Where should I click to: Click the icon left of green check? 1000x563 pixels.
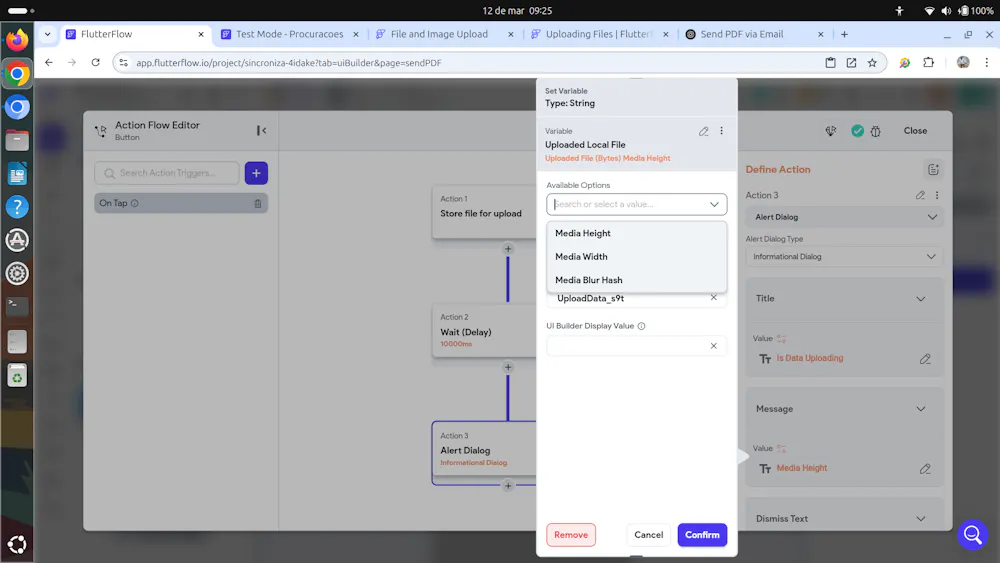tap(830, 131)
